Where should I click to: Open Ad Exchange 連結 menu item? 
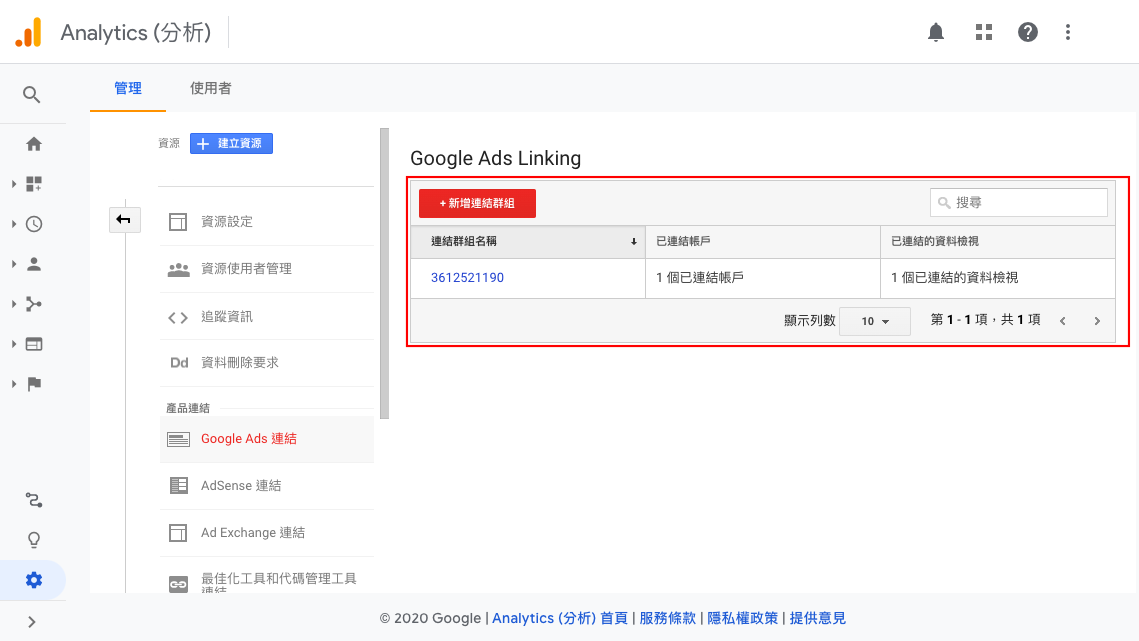(x=267, y=533)
